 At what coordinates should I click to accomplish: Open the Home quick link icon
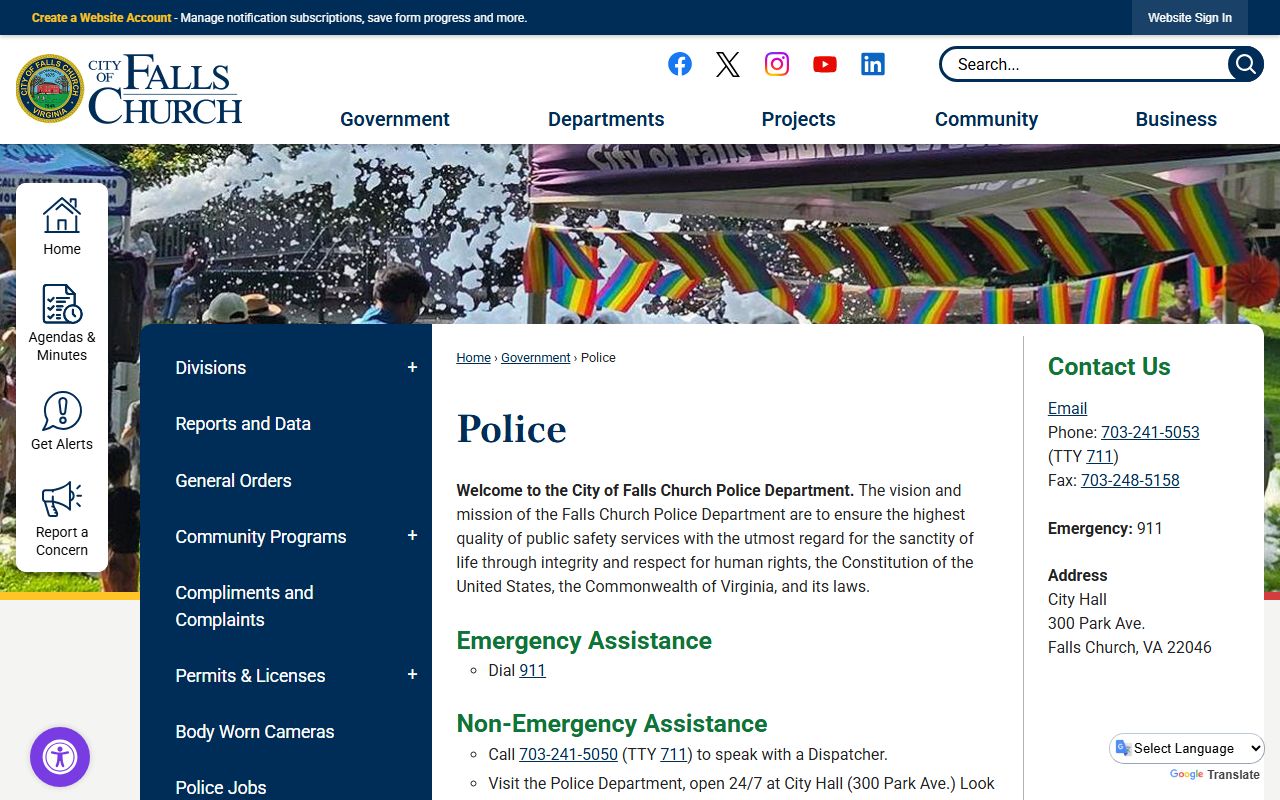(x=62, y=226)
